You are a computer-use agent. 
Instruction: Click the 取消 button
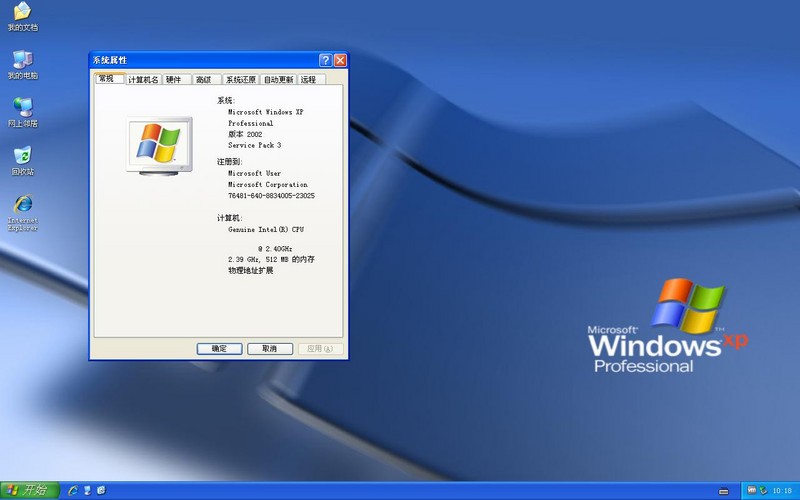pyautogui.click(x=270, y=348)
